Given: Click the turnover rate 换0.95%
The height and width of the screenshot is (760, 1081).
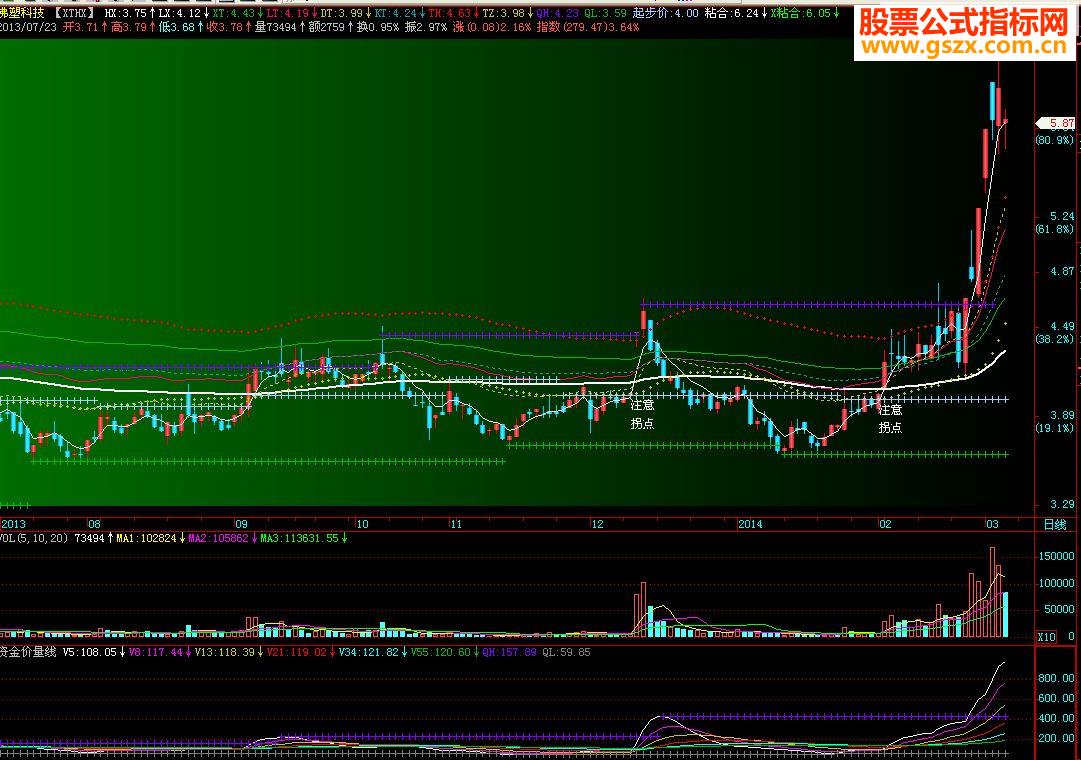Looking at the screenshot, I should (378, 27).
